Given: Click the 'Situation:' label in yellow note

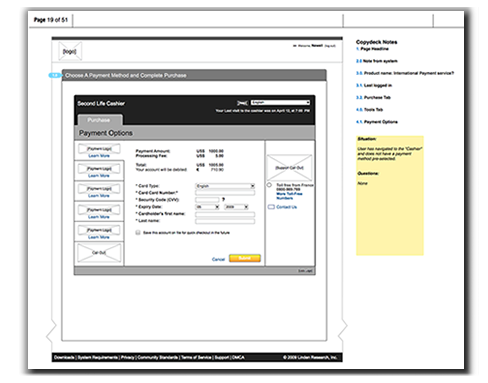Looking at the screenshot, I should [367, 139].
